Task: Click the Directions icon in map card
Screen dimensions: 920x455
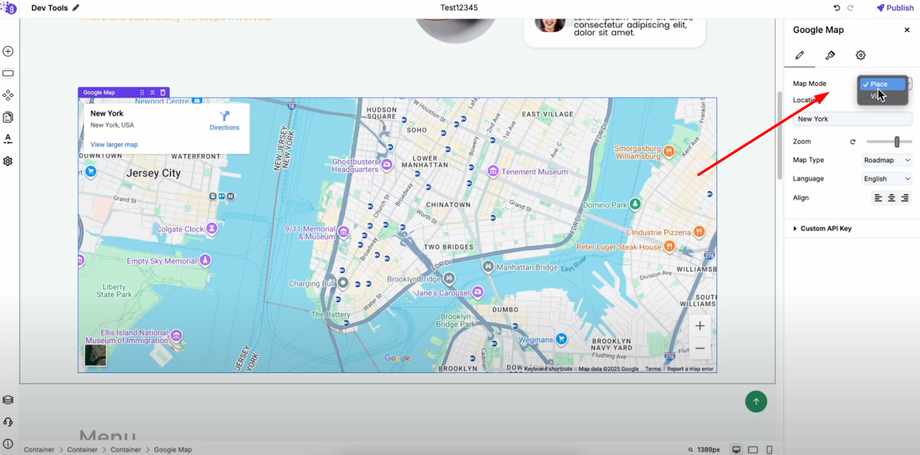Action: click(224, 116)
